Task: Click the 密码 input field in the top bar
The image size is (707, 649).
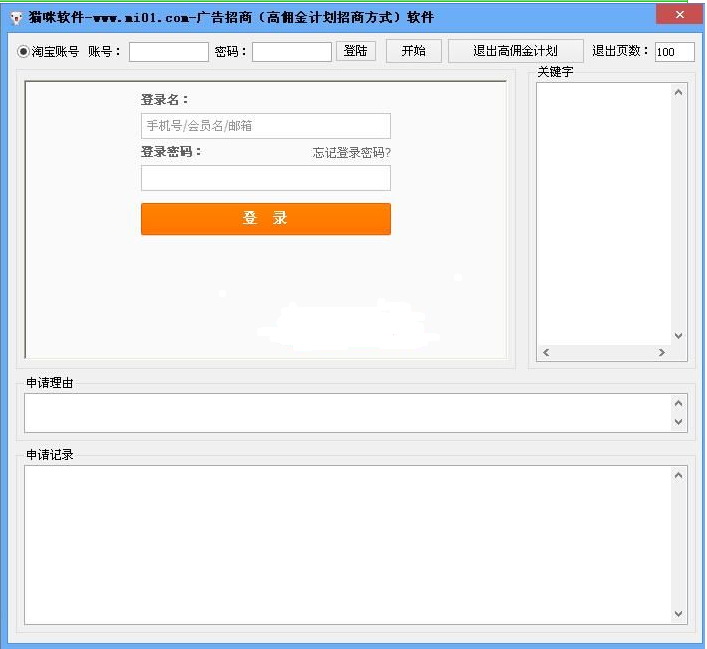Action: 292,51
